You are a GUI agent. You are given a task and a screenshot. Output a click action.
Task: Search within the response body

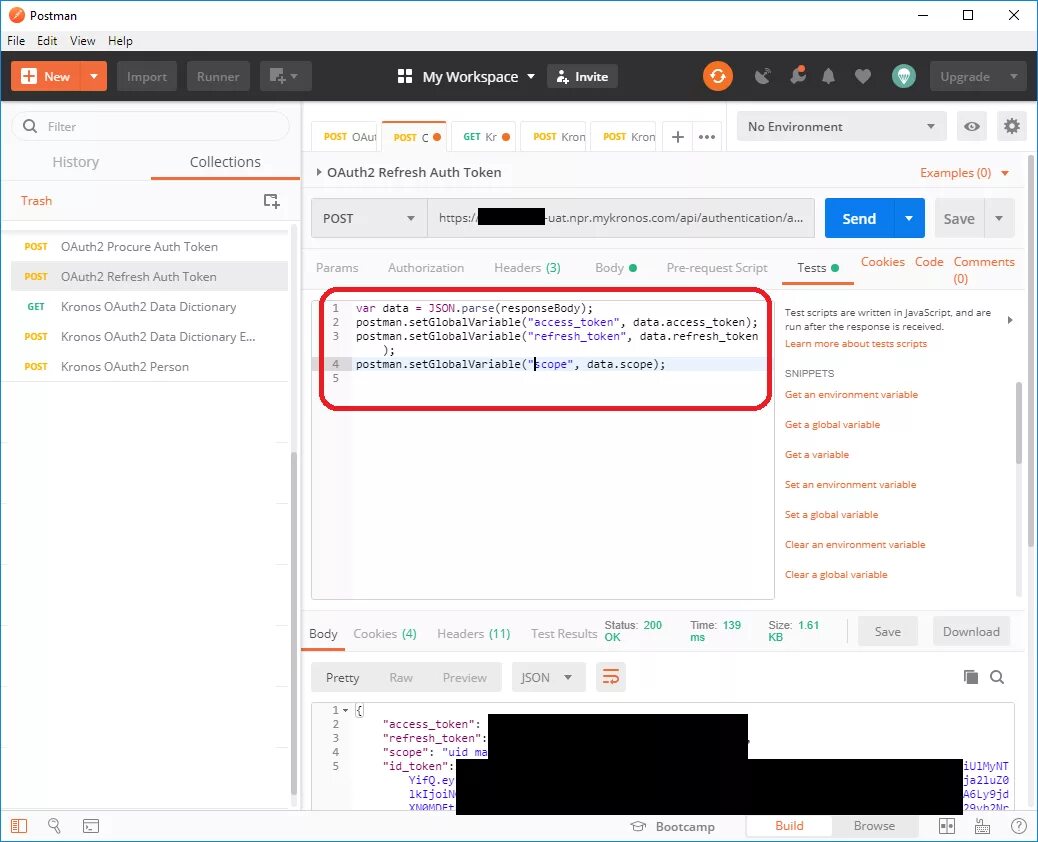[x=997, y=677]
